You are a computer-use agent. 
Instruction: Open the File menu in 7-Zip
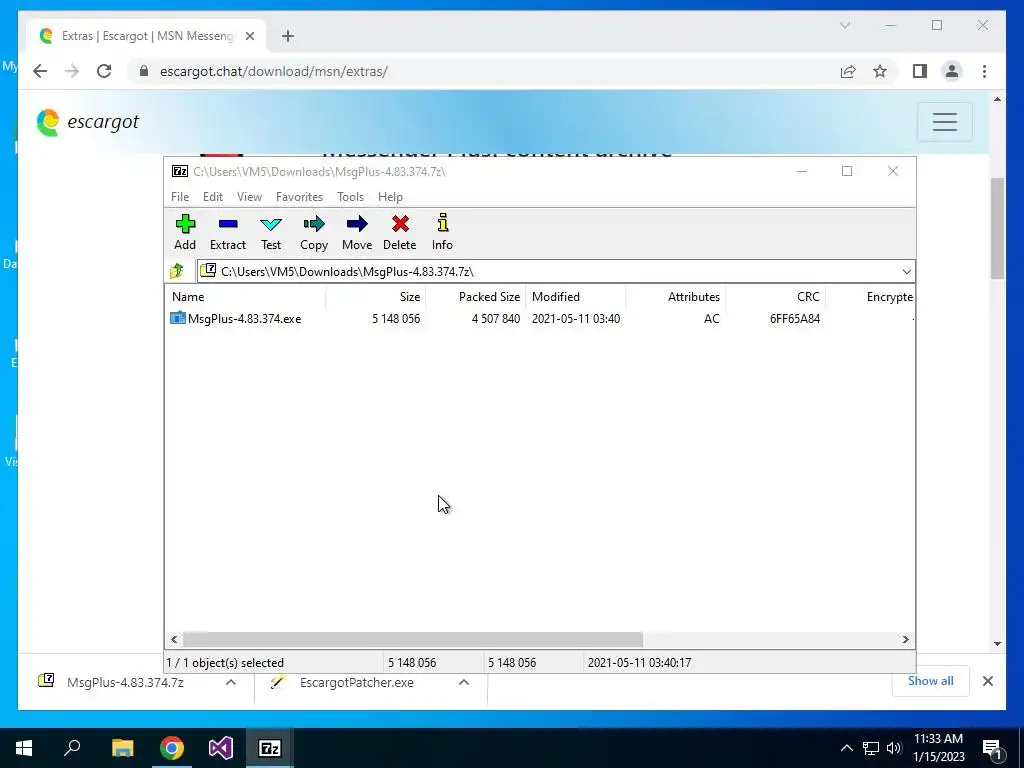click(x=180, y=197)
